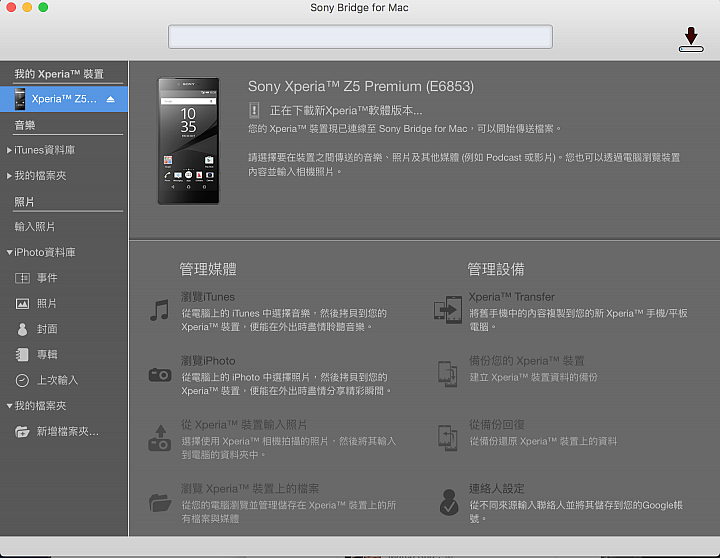Click the camera icon for 瀏覽iPhoto
This screenshot has width=720, height=558.
pyautogui.click(x=160, y=375)
